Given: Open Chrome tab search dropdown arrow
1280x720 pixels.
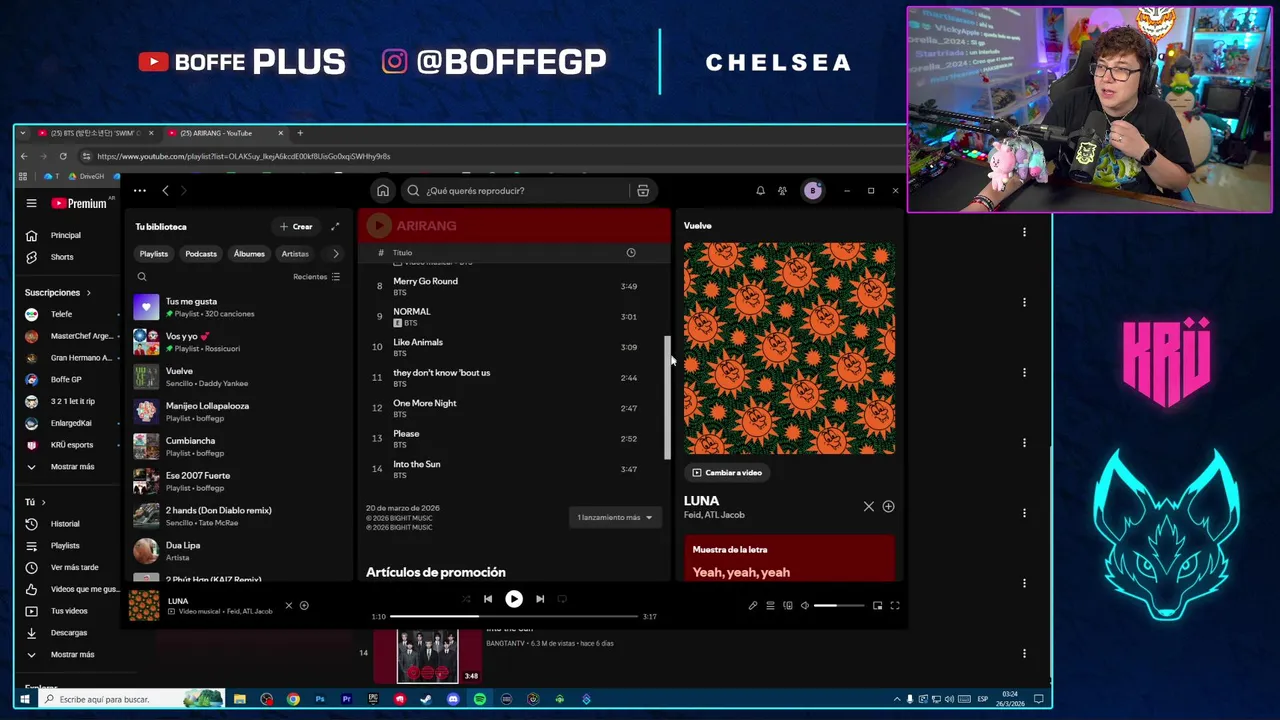Looking at the screenshot, I should [x=23, y=133].
